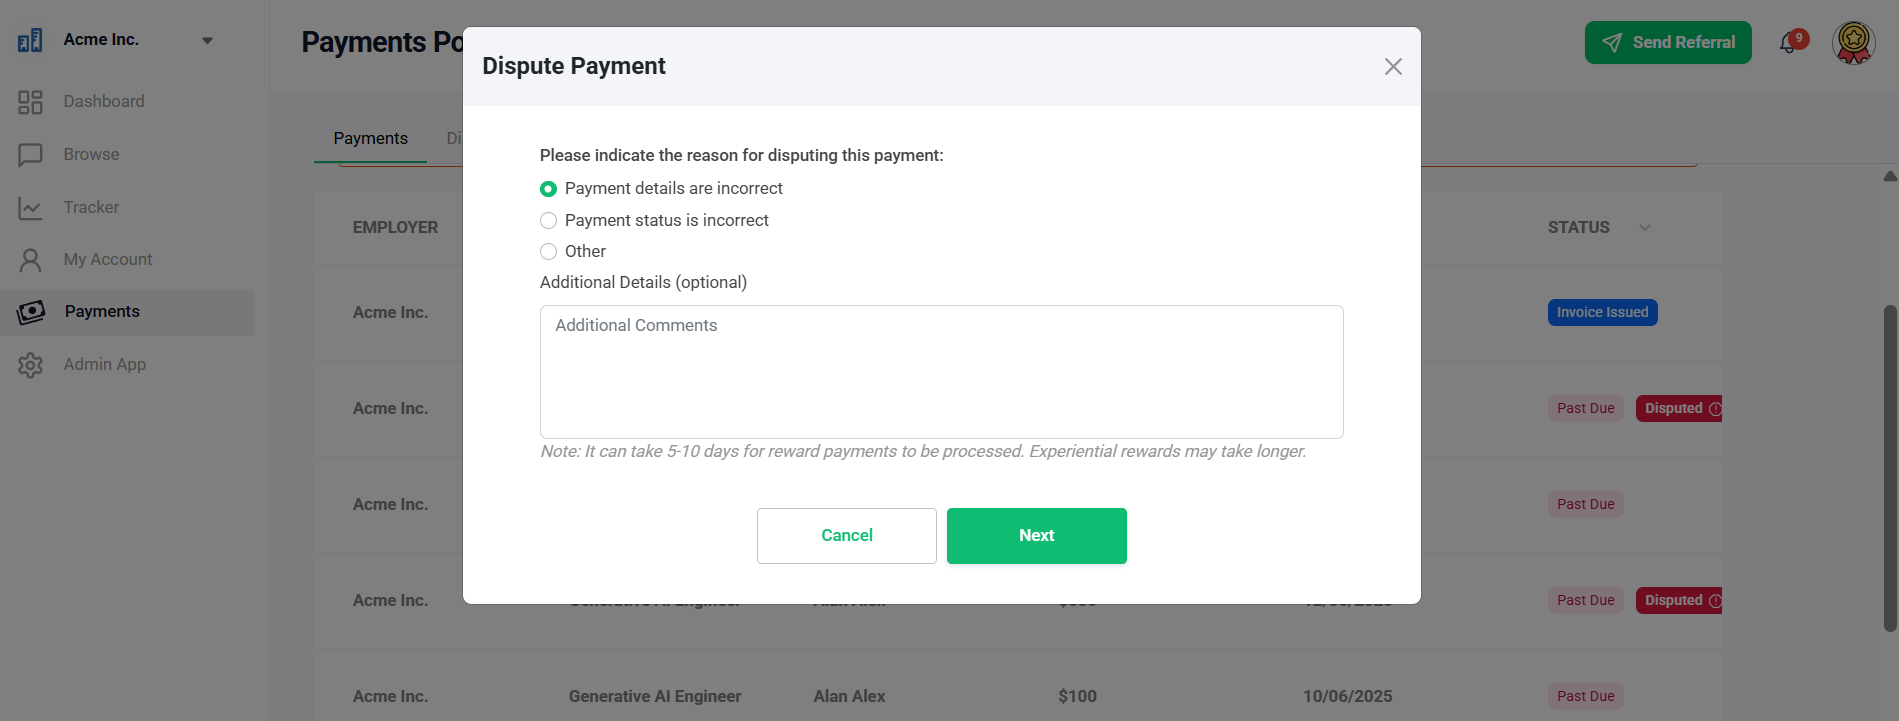Cancel the dispute payment dialog

(x=847, y=536)
